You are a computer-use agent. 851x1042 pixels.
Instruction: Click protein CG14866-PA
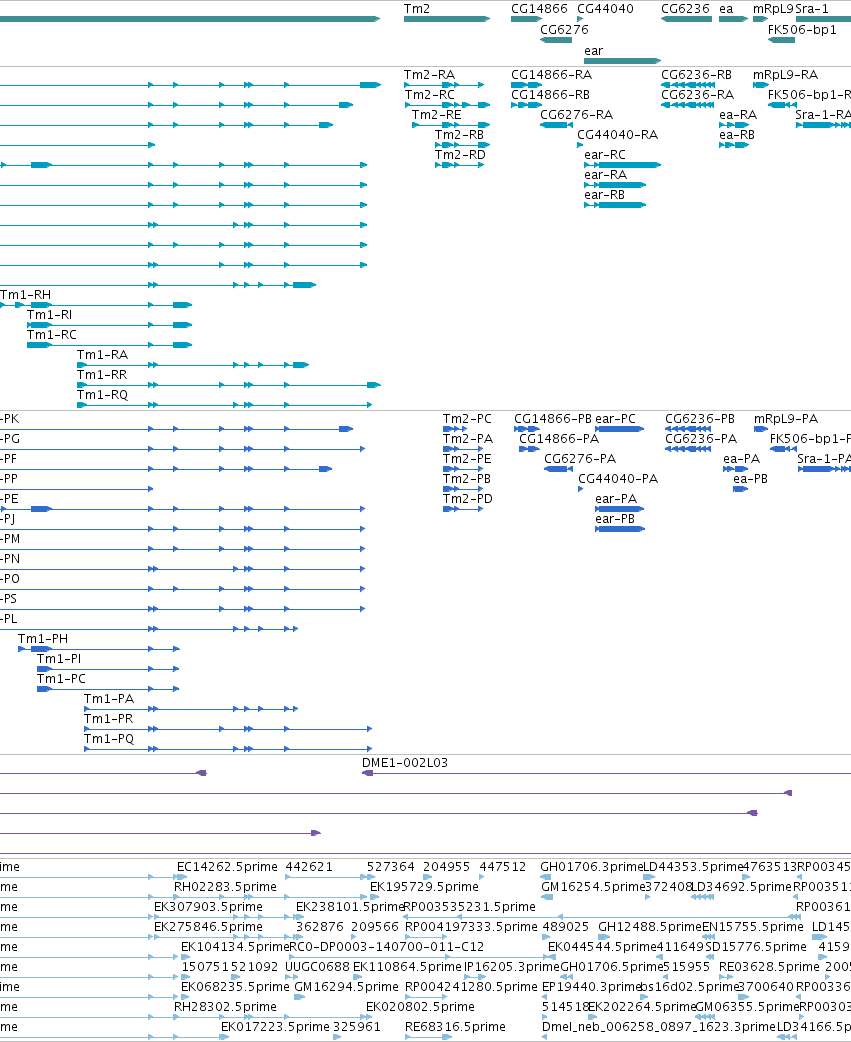pyautogui.click(x=559, y=439)
